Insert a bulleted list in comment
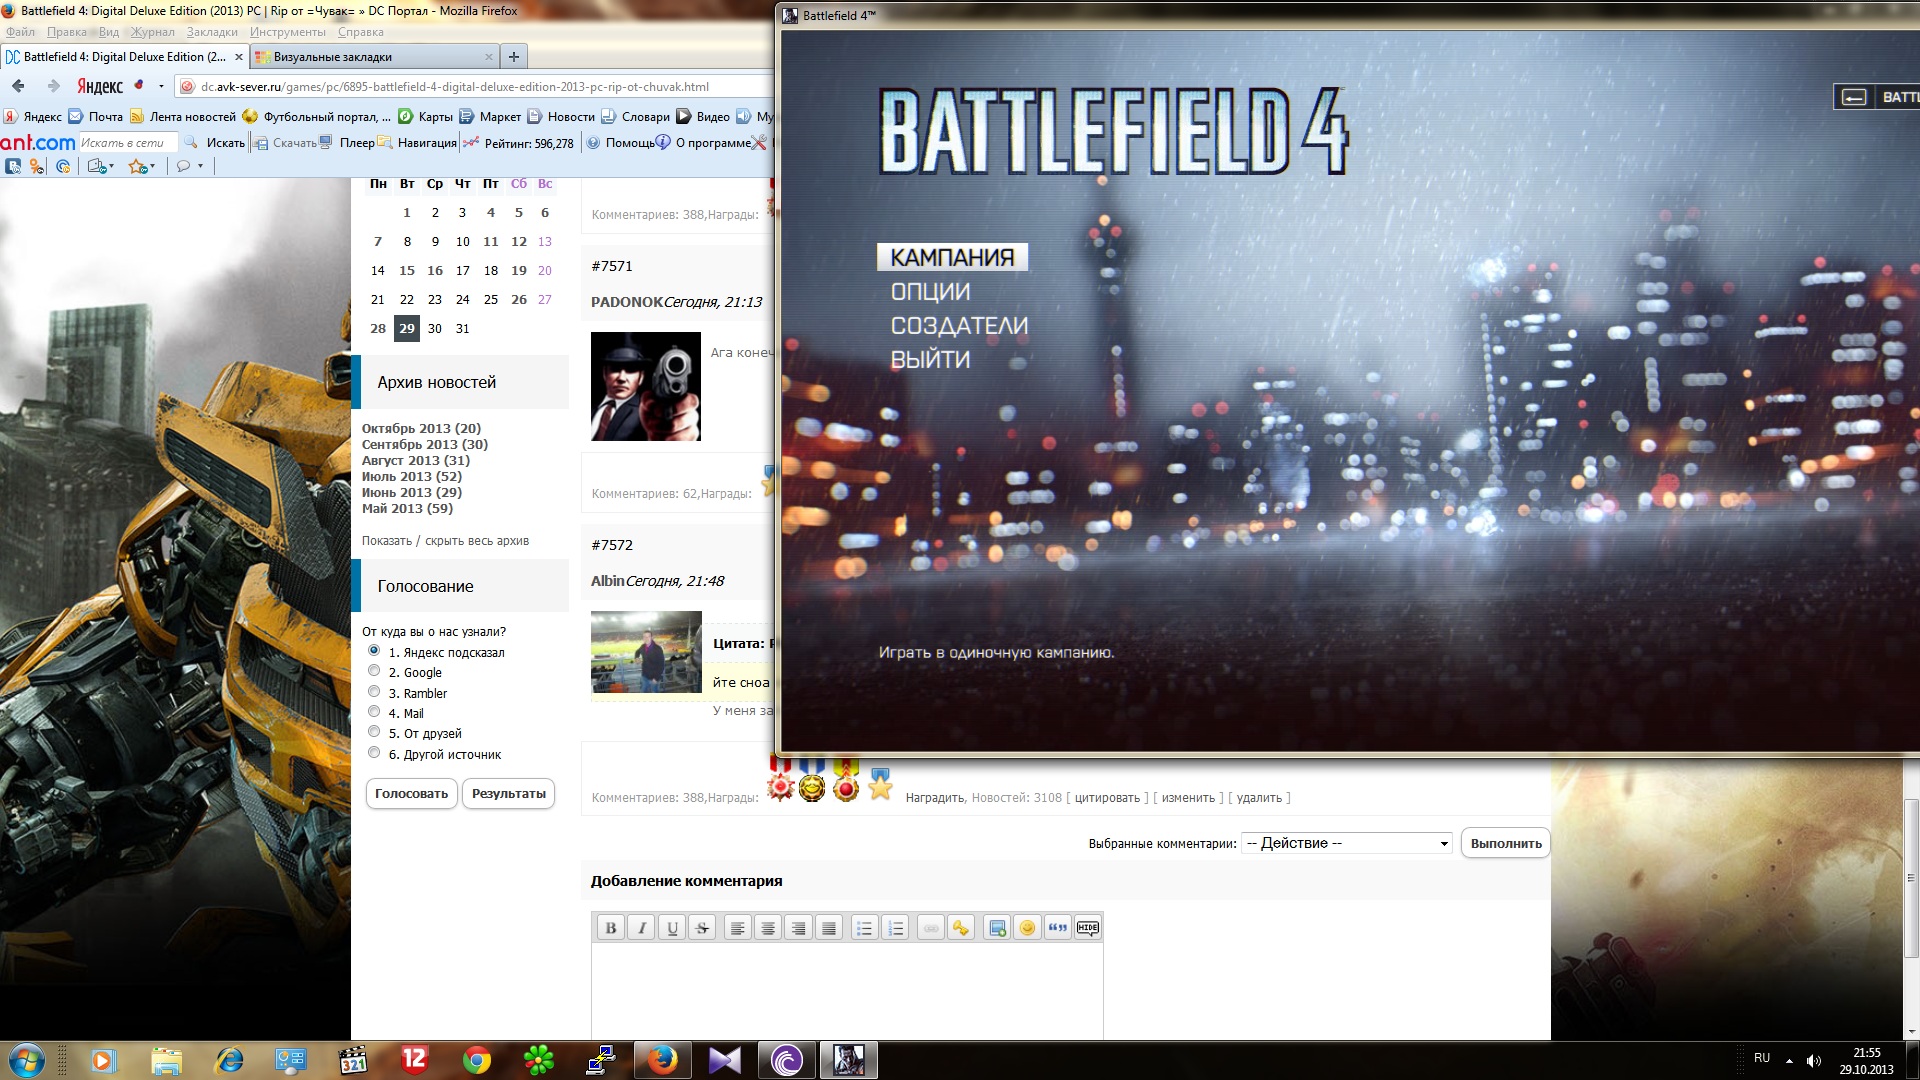1920x1080 pixels. (864, 928)
